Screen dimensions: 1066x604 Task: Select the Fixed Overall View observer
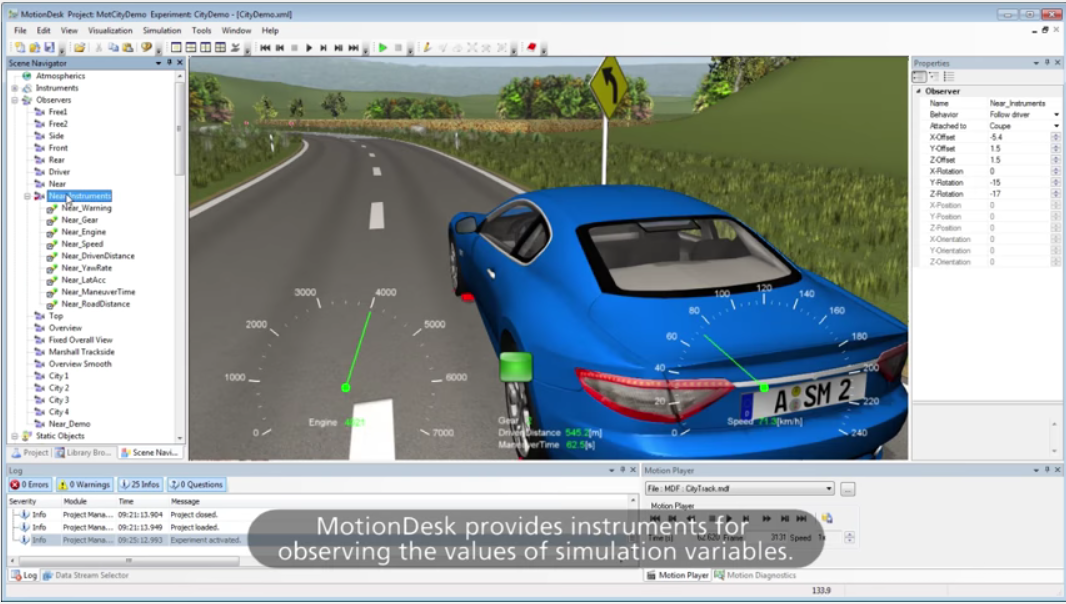[x=80, y=340]
